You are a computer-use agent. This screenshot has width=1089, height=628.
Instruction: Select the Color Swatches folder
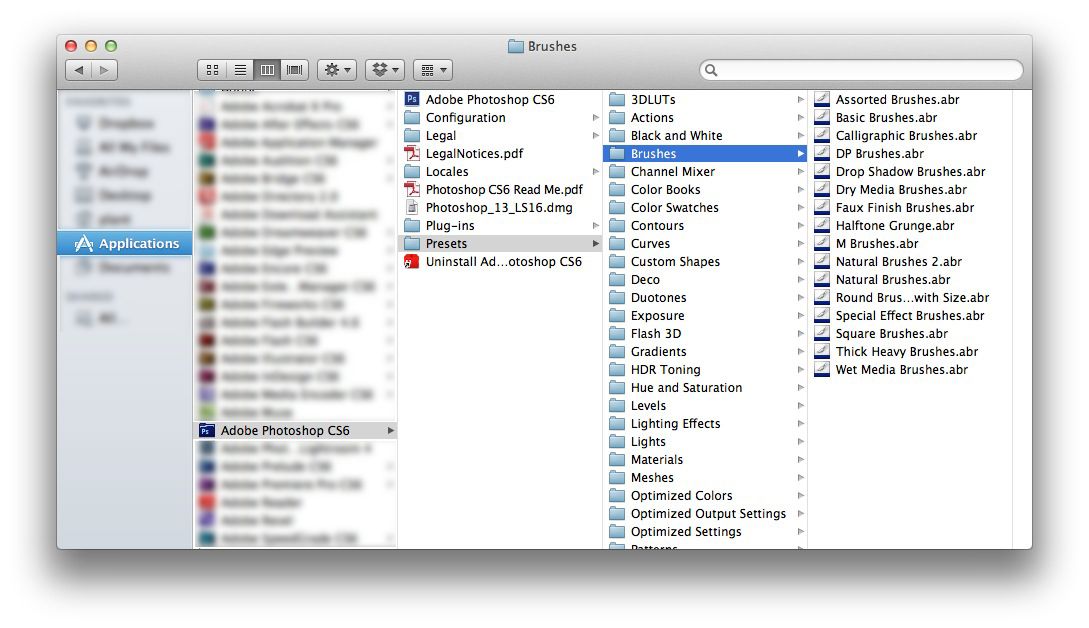coord(705,208)
